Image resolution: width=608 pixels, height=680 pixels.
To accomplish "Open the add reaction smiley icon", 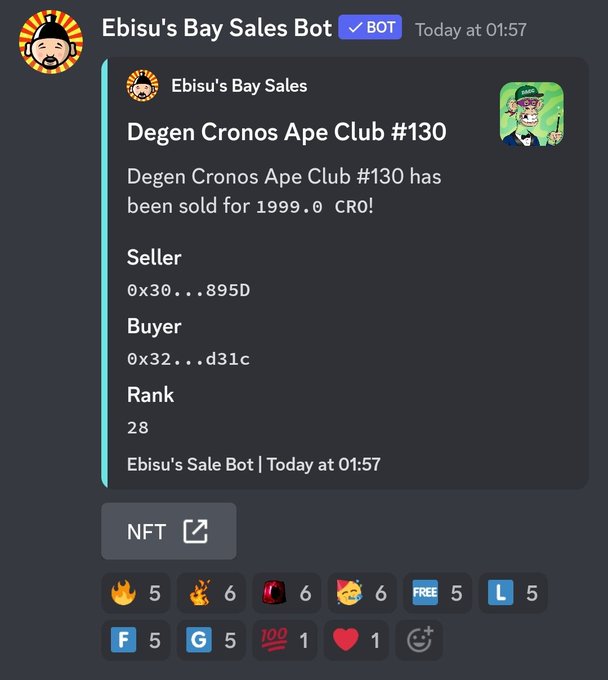I will (419, 640).
